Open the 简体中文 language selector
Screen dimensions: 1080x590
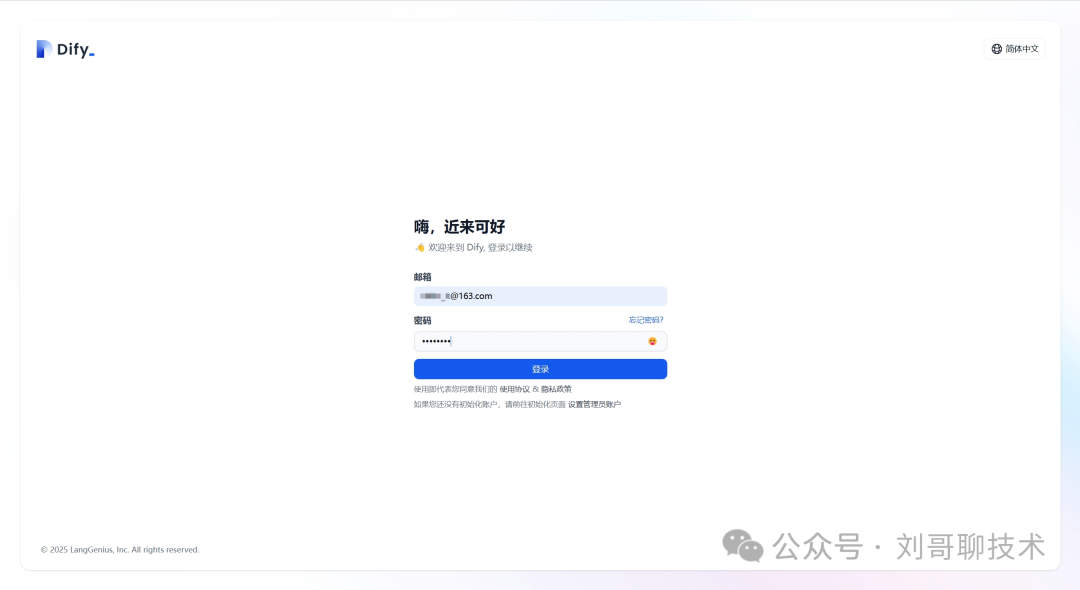1015,49
